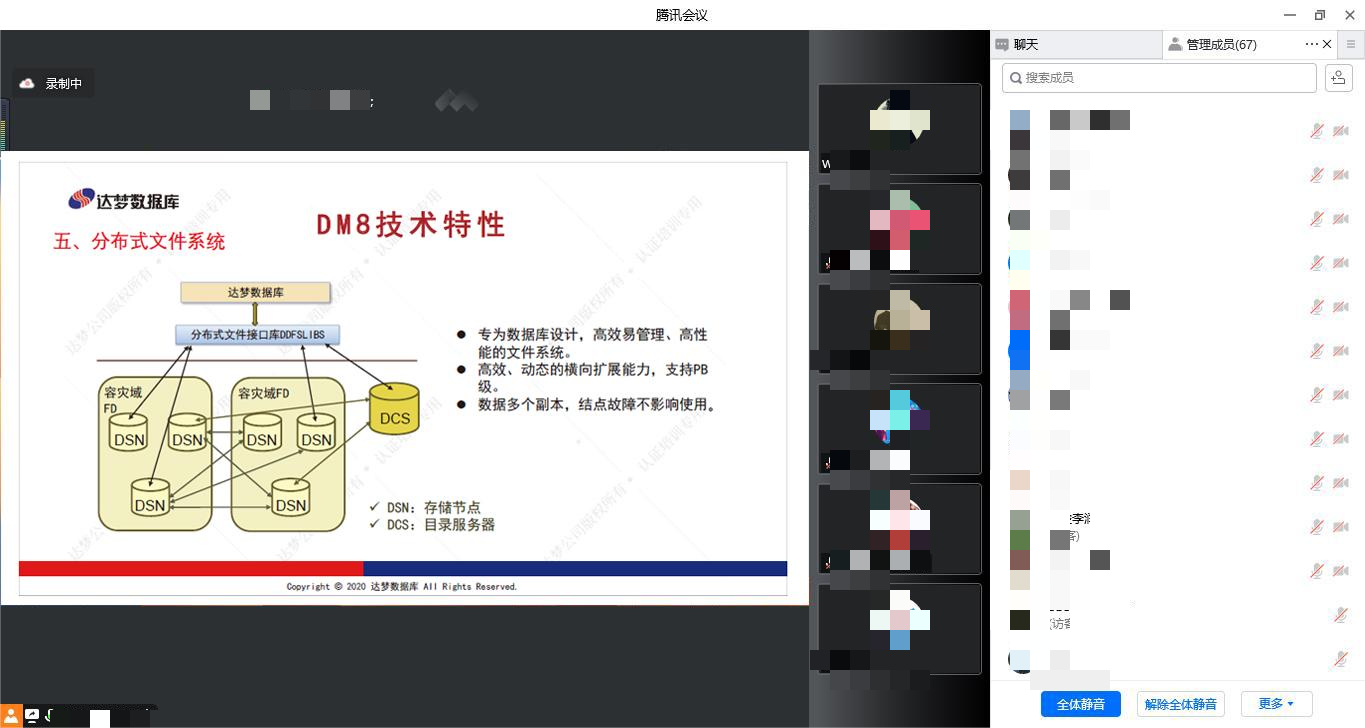This screenshot has height=728, width=1365.
Task: Click the screen share icon in the bottom toolbar
Action: [33, 716]
